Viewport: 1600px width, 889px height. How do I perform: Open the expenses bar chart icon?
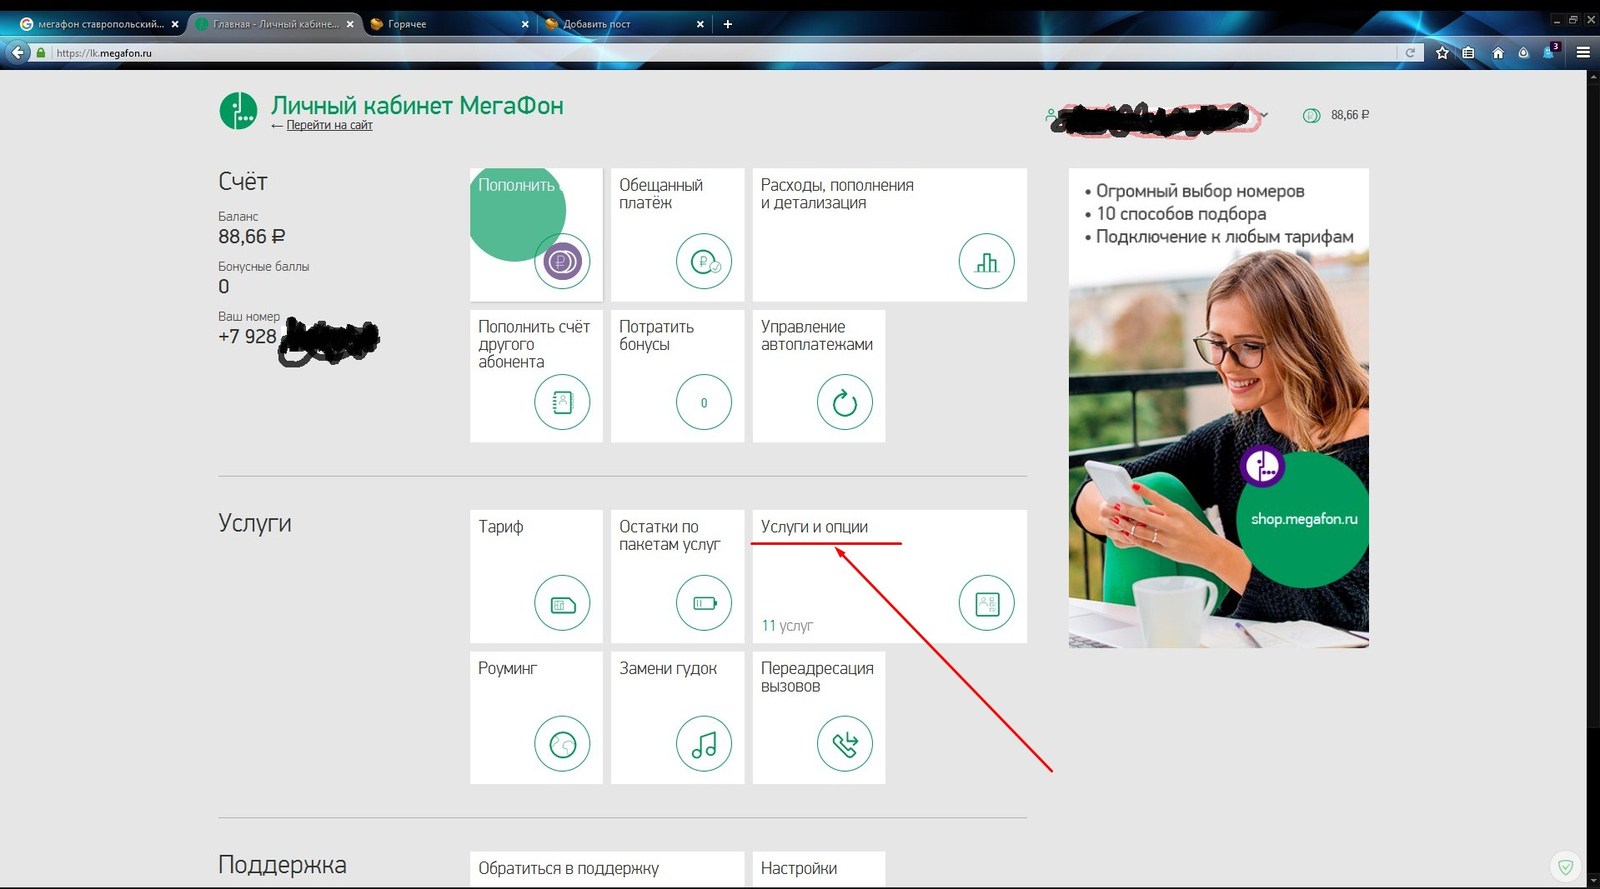click(x=987, y=262)
